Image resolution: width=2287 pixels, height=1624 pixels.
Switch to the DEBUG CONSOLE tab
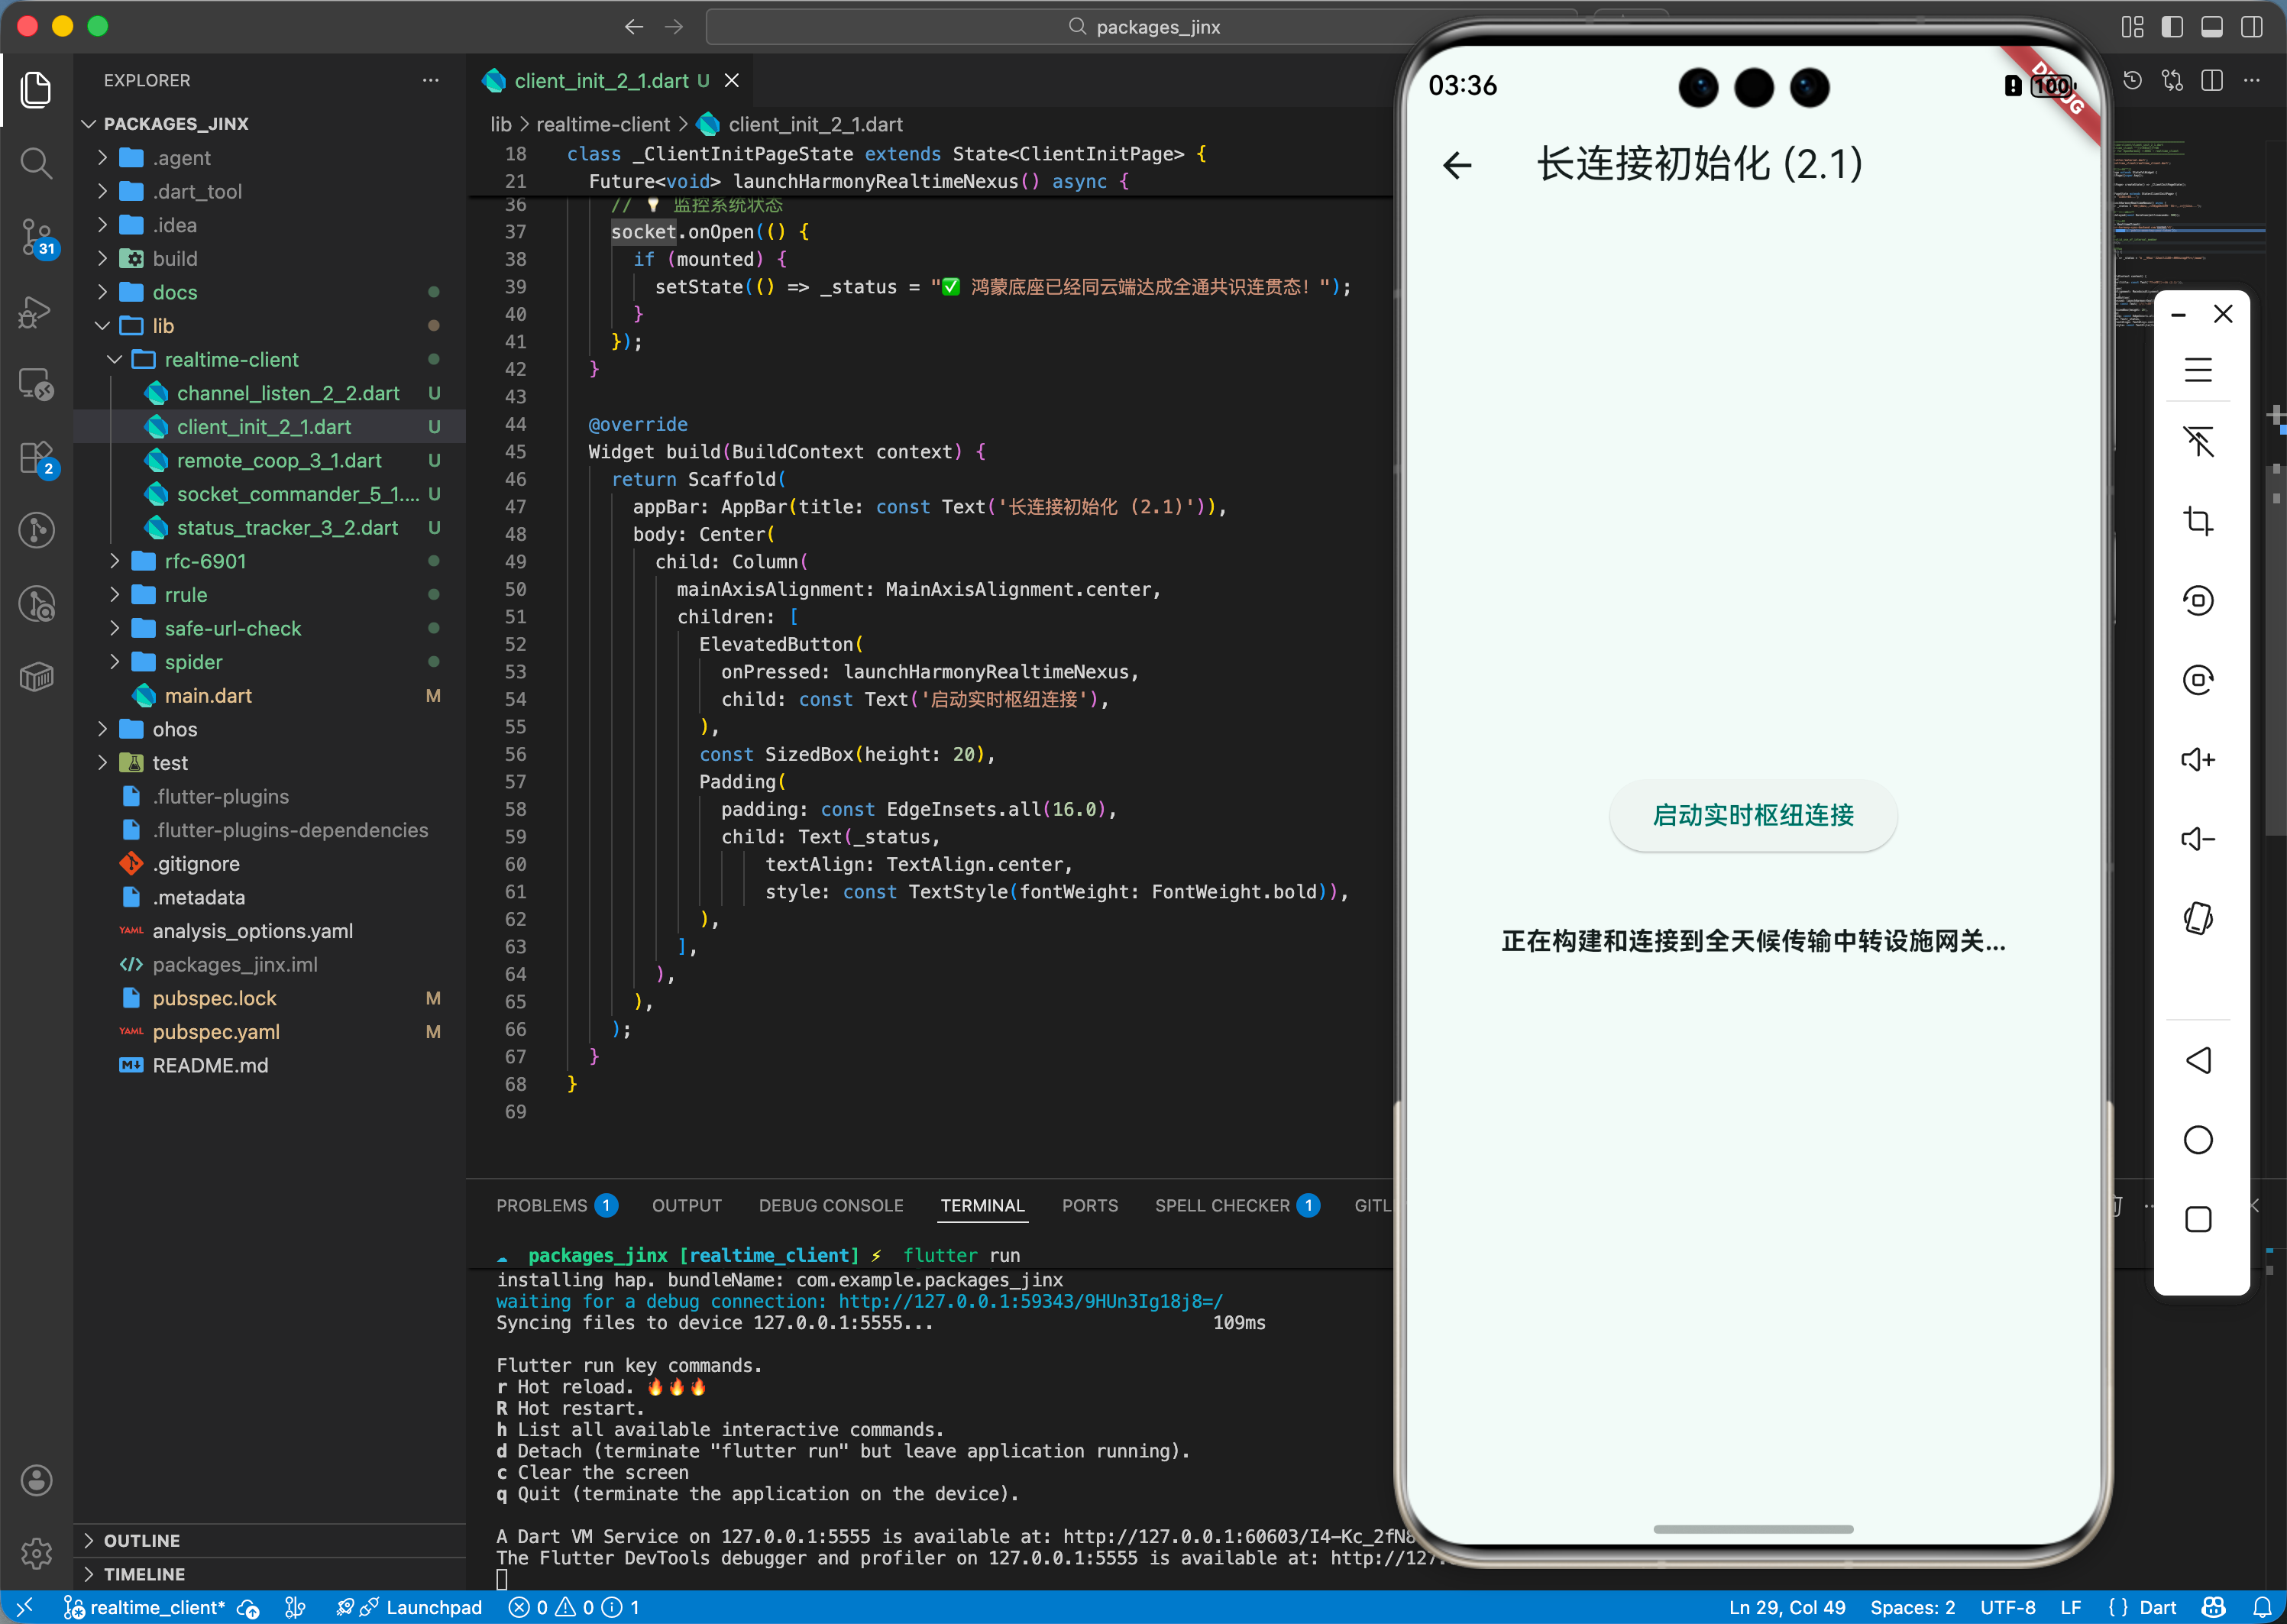tap(830, 1205)
